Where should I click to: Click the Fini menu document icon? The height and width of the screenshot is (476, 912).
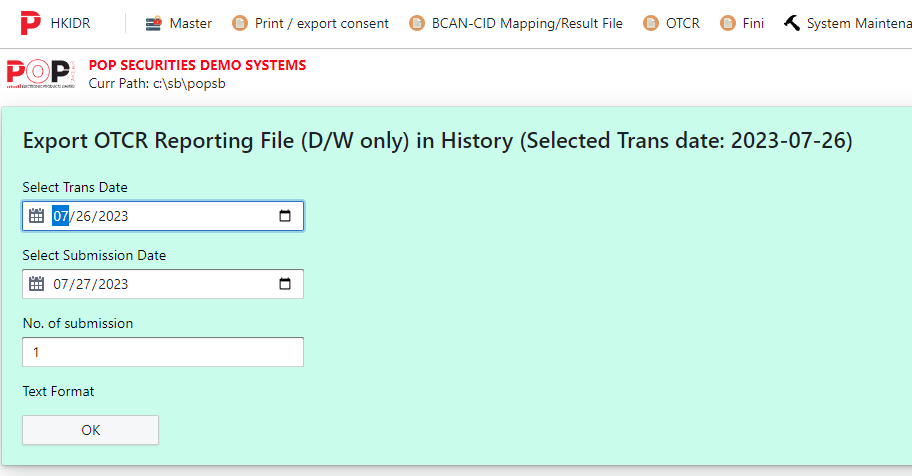[x=728, y=23]
